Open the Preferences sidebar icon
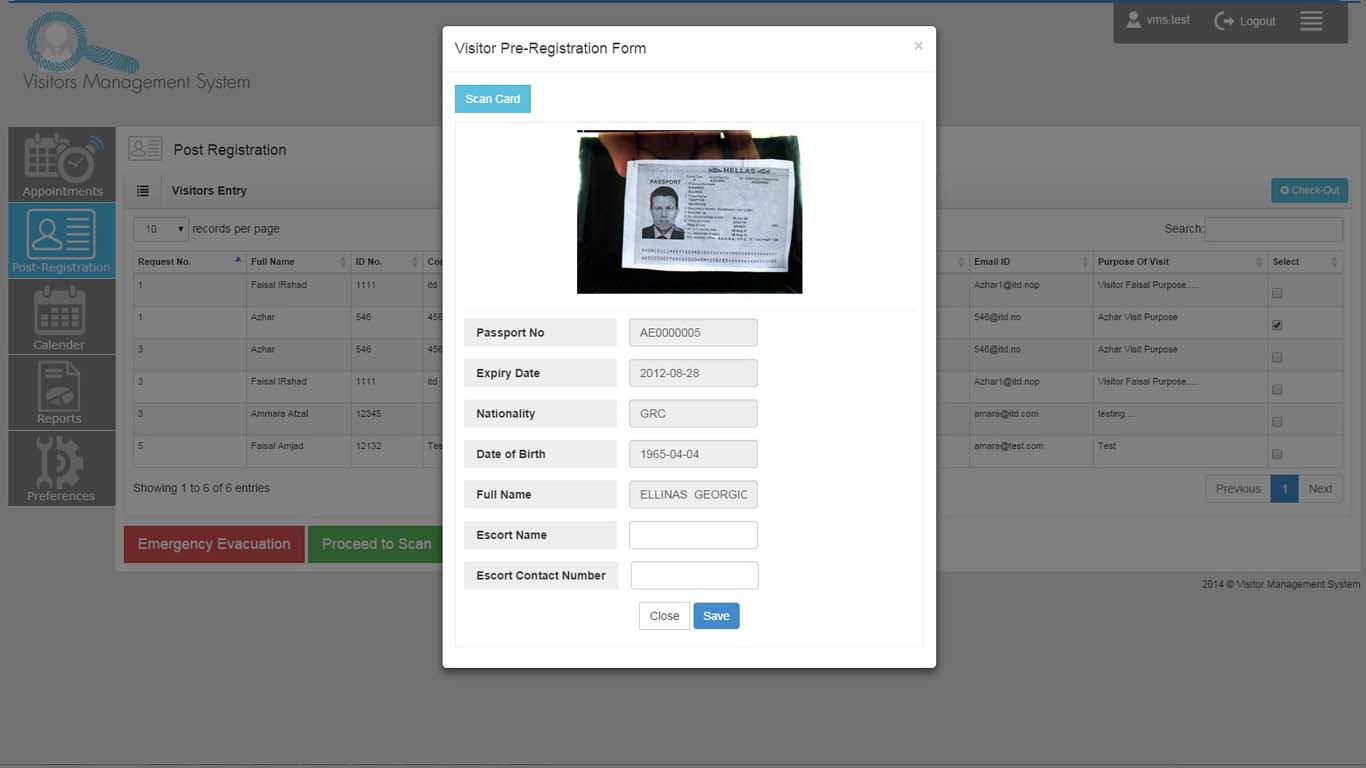Viewport: 1366px width, 768px height. coord(62,468)
